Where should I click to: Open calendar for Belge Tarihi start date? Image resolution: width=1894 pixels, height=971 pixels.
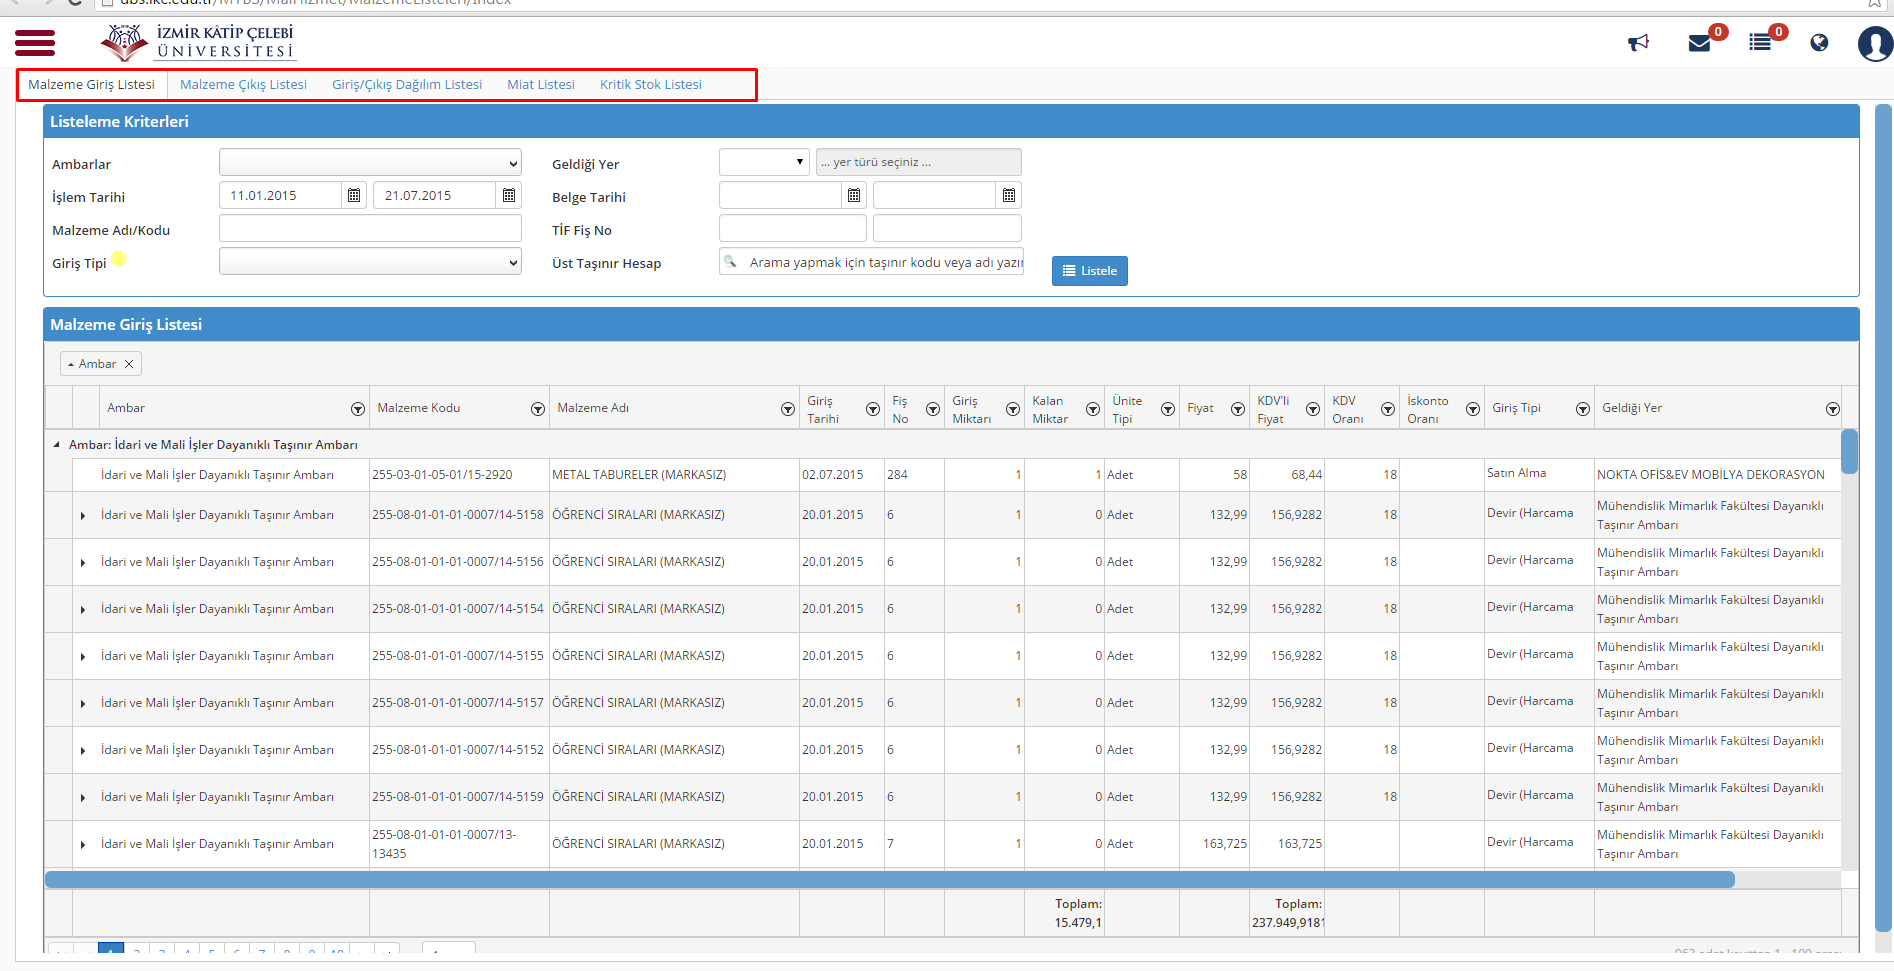coord(854,195)
